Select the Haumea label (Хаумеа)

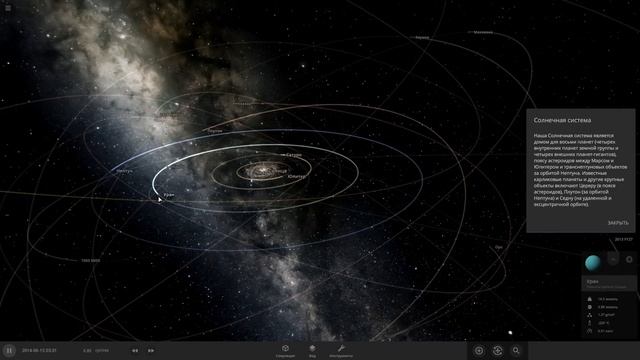pyautogui.click(x=422, y=38)
